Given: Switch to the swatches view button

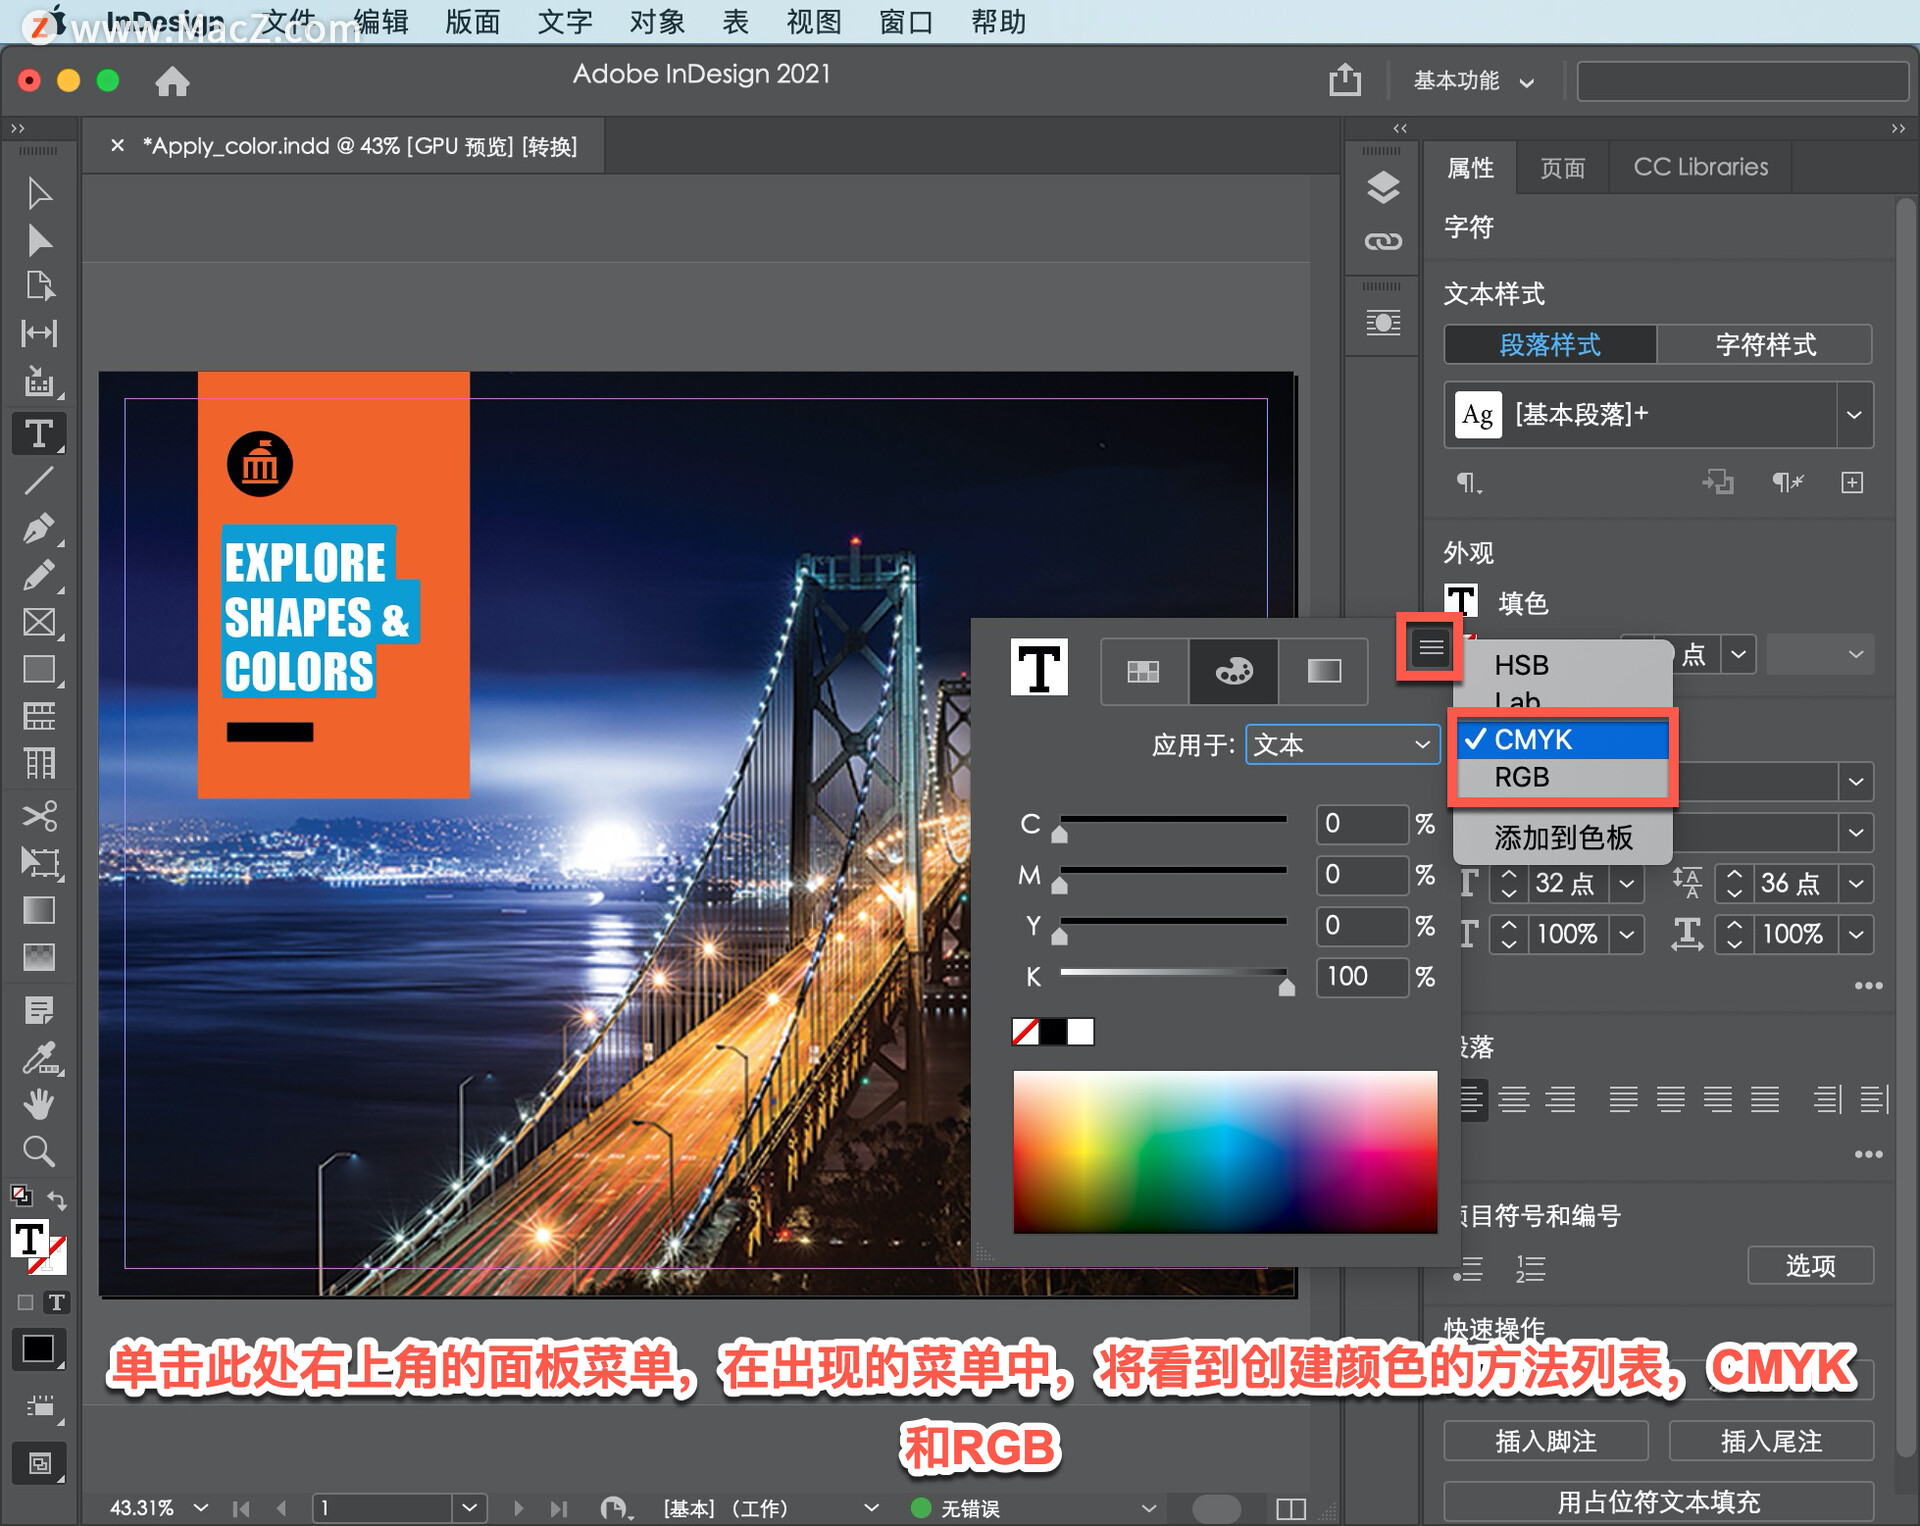Looking at the screenshot, I should tap(1143, 671).
